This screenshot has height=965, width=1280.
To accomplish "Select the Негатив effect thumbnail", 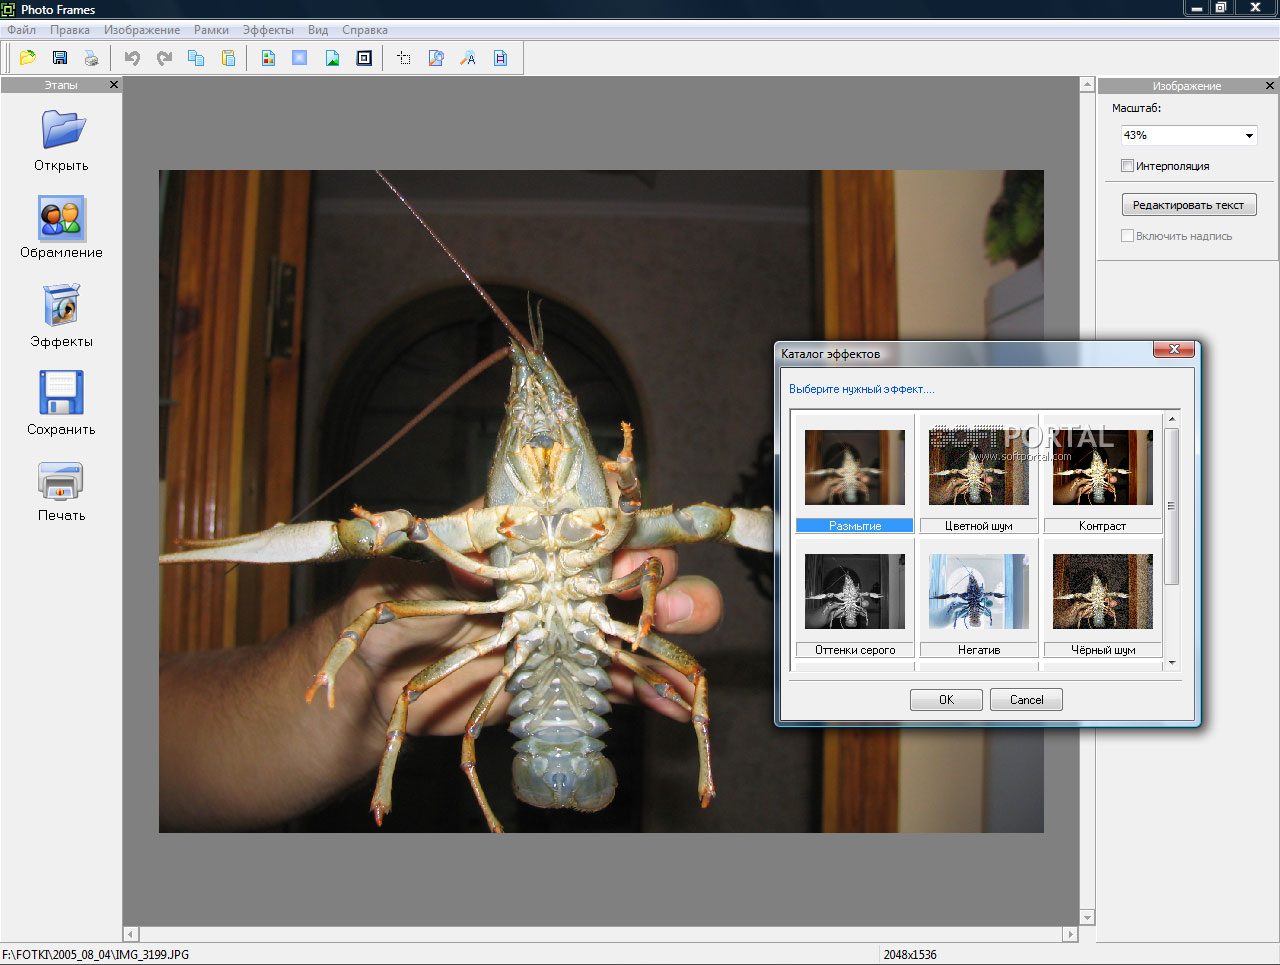I will [x=978, y=592].
